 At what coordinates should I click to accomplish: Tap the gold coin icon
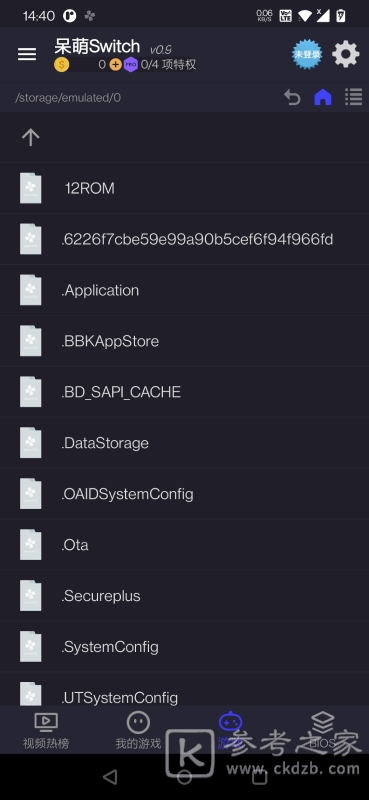[x=61, y=65]
